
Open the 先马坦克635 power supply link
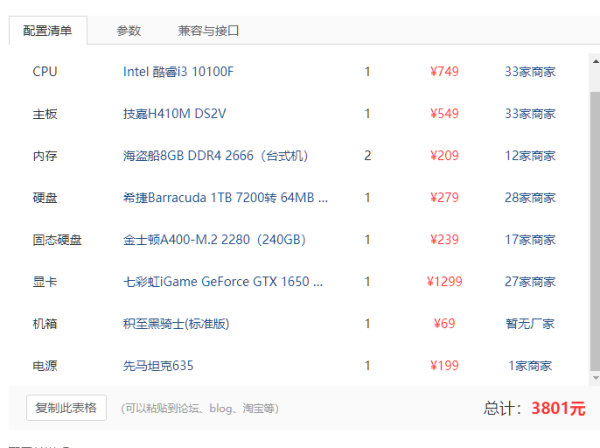coord(158,366)
